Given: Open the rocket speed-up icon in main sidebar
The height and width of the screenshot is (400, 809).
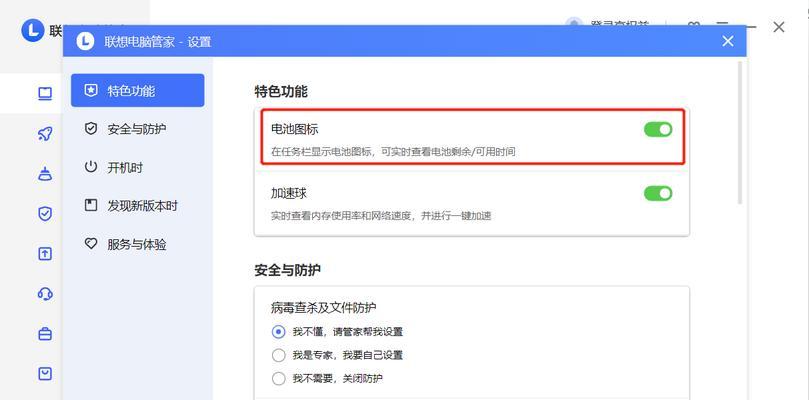Looking at the screenshot, I should (x=45, y=134).
